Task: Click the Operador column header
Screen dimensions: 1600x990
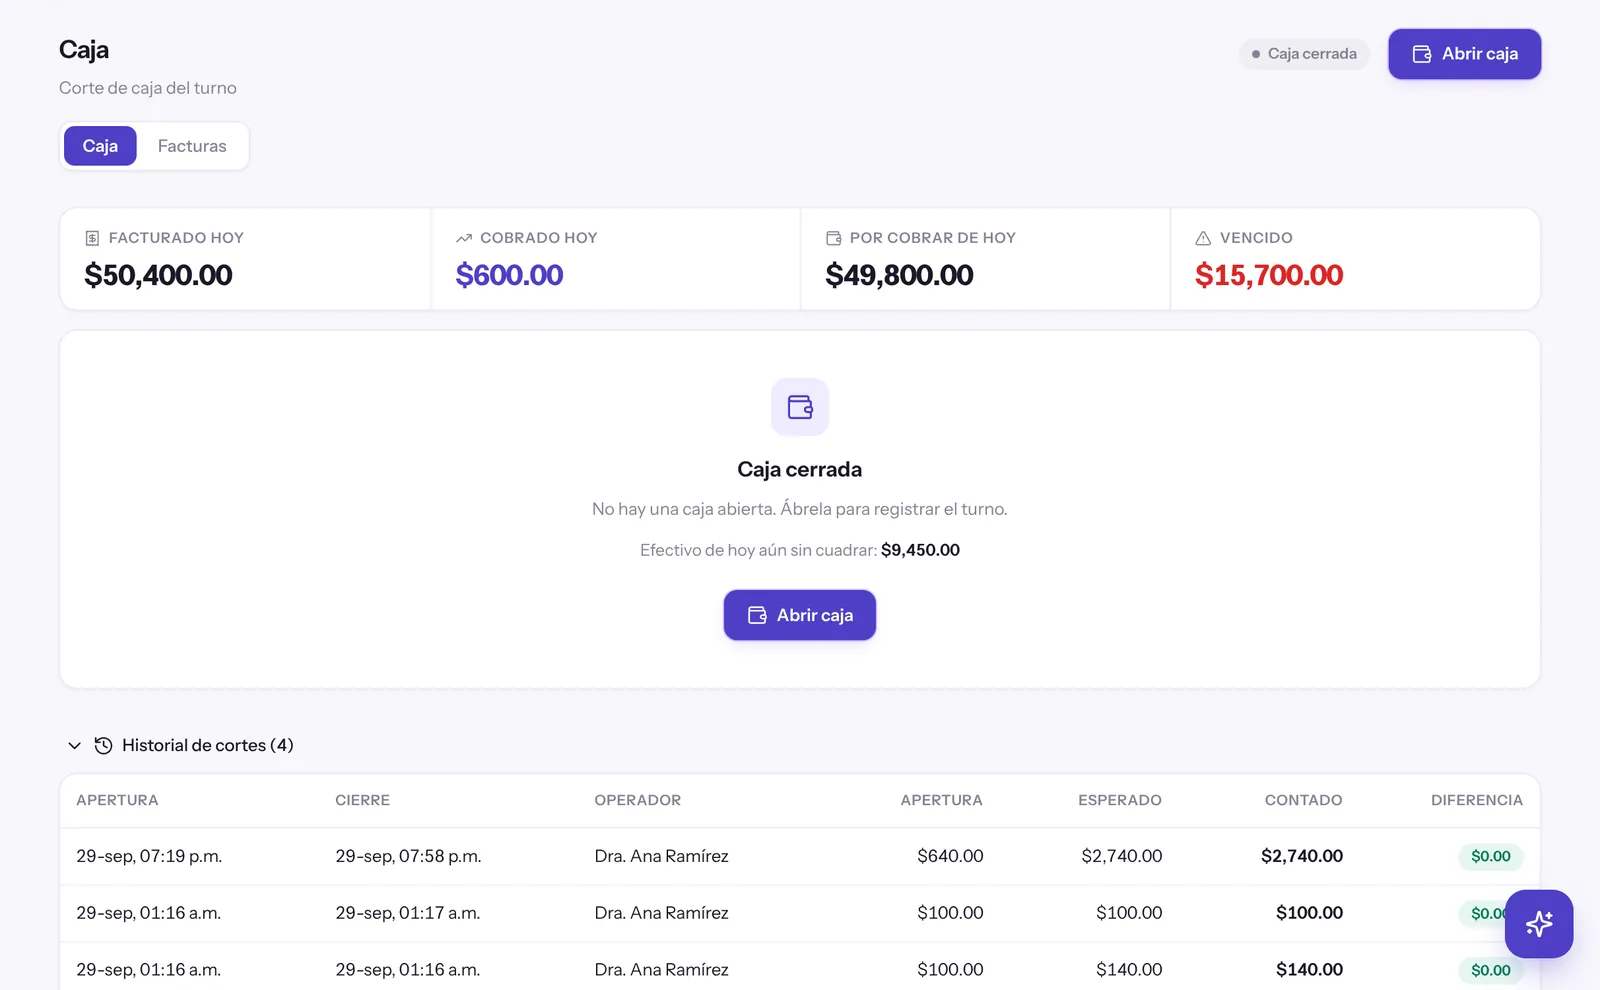Action: point(638,800)
